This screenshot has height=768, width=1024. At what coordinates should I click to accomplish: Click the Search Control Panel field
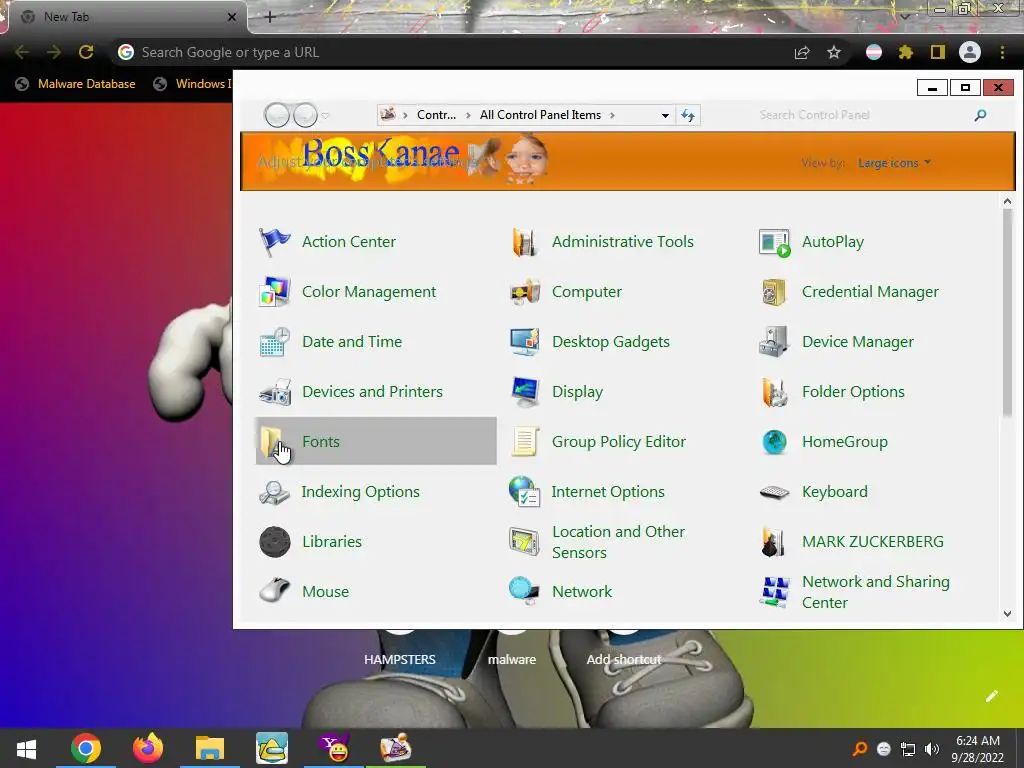click(x=863, y=115)
